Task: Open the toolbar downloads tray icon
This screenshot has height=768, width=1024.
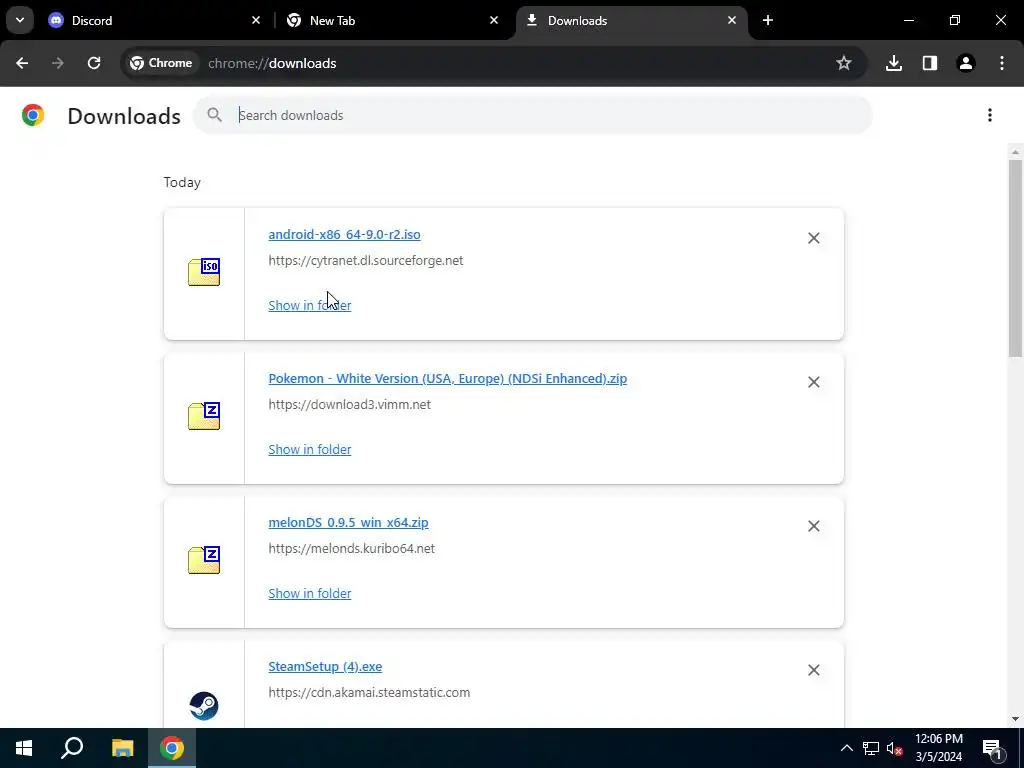Action: pyautogui.click(x=893, y=63)
